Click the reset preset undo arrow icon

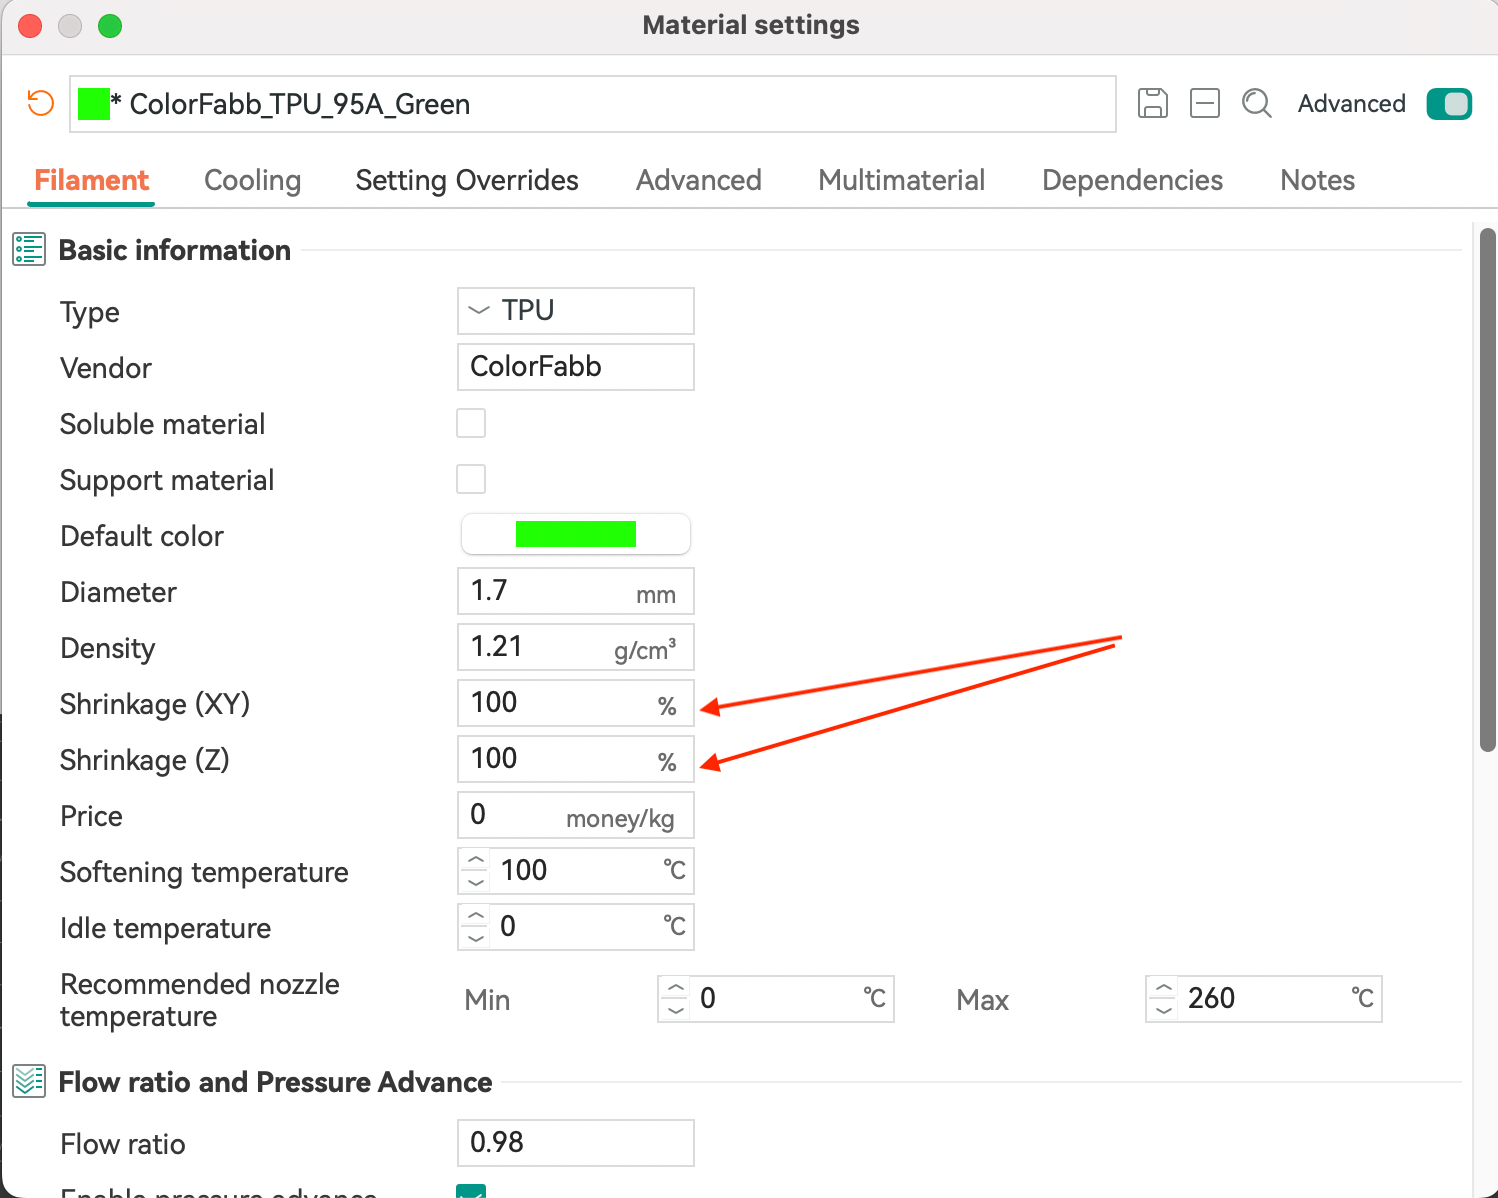[41, 103]
